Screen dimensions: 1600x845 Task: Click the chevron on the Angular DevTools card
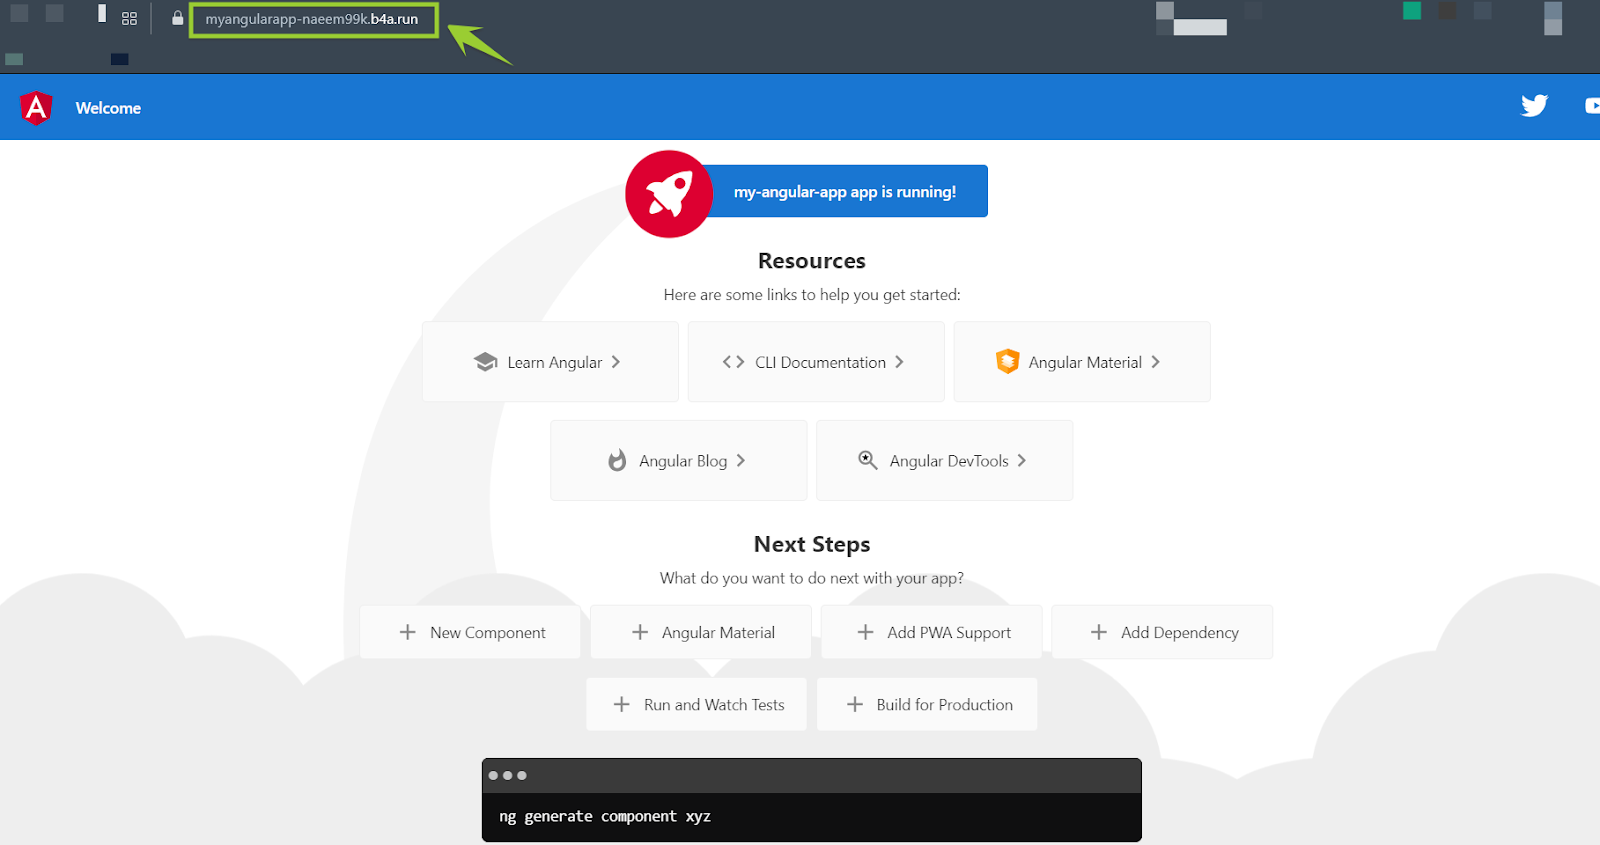pyautogui.click(x=1021, y=460)
